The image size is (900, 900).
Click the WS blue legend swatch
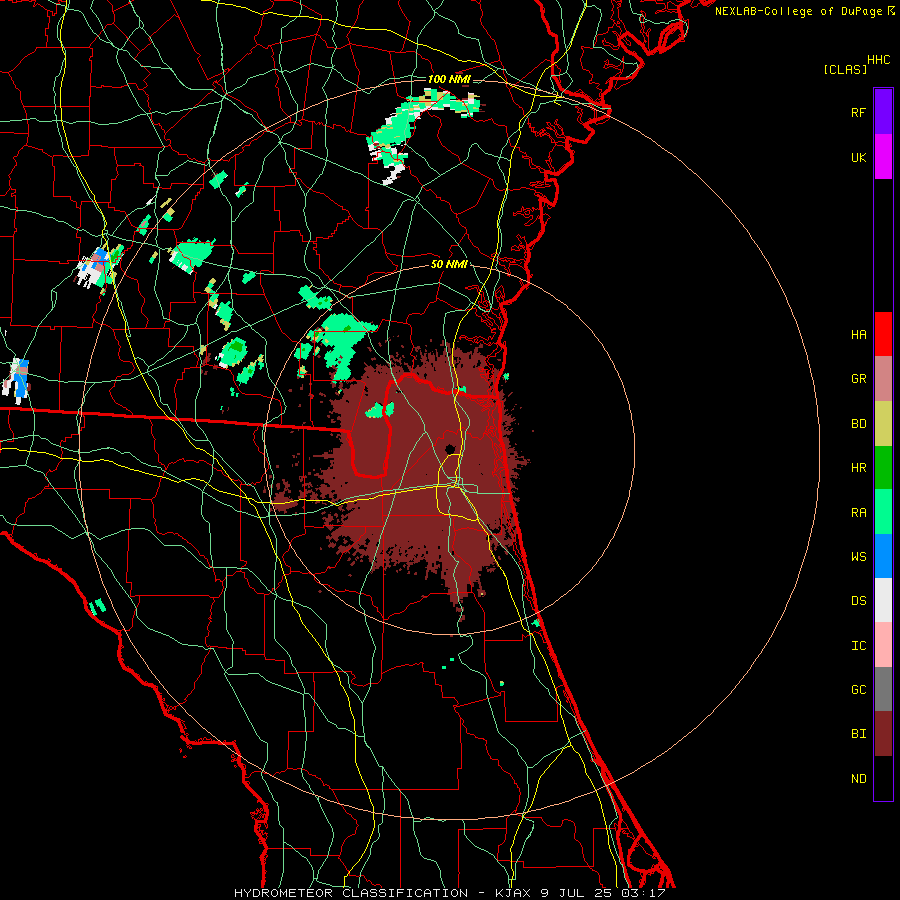[883, 556]
